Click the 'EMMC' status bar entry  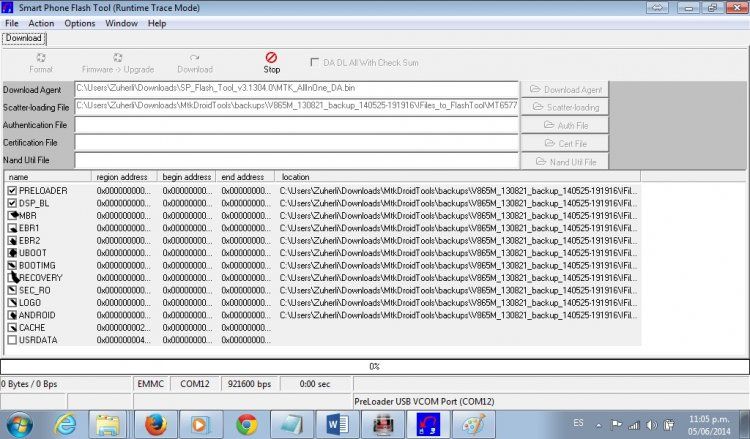150,384
